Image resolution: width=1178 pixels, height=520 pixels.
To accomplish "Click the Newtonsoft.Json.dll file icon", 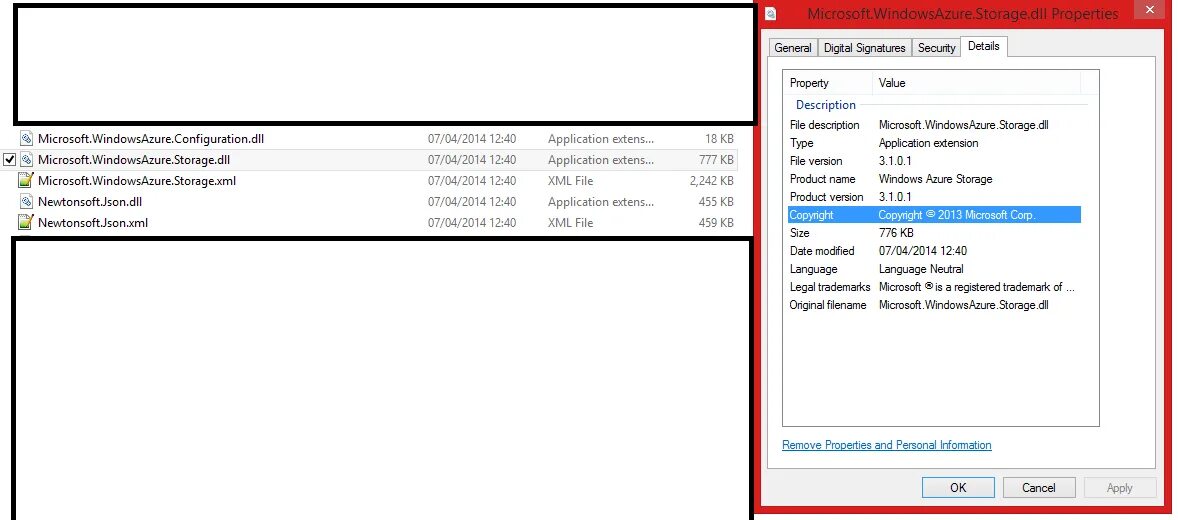I will [26, 202].
